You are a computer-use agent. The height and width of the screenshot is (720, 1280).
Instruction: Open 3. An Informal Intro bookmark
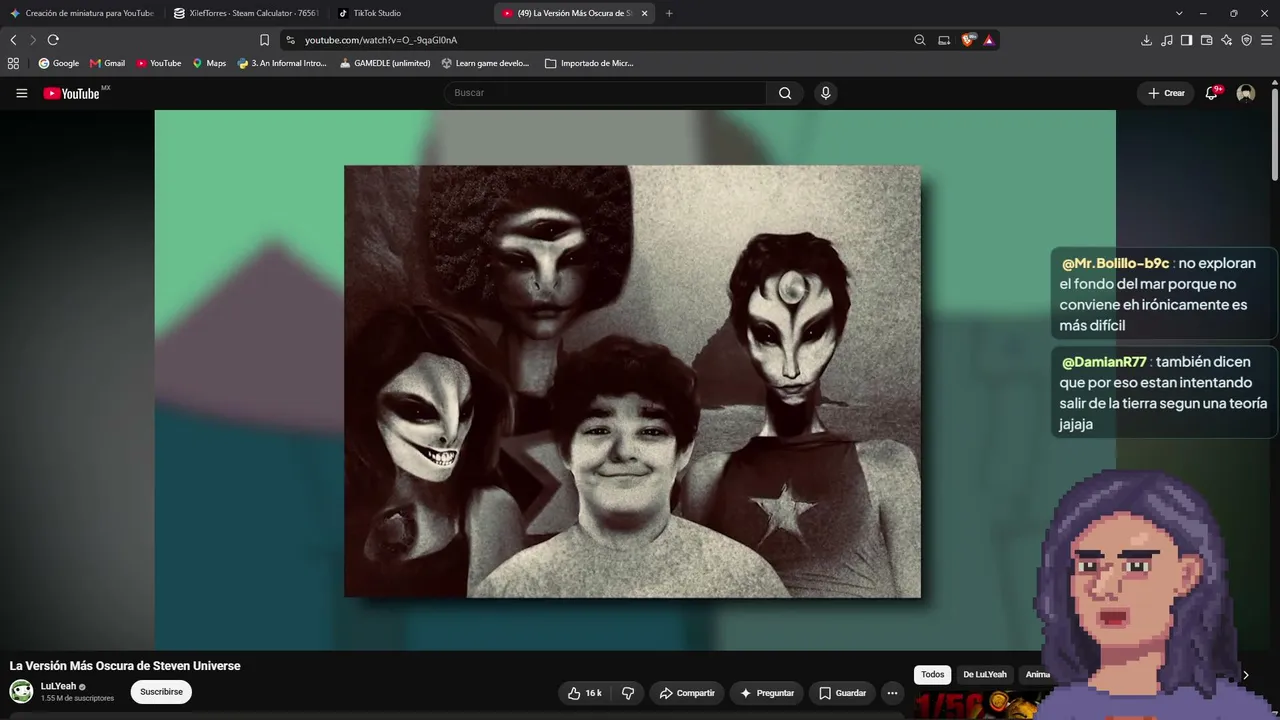tap(283, 63)
